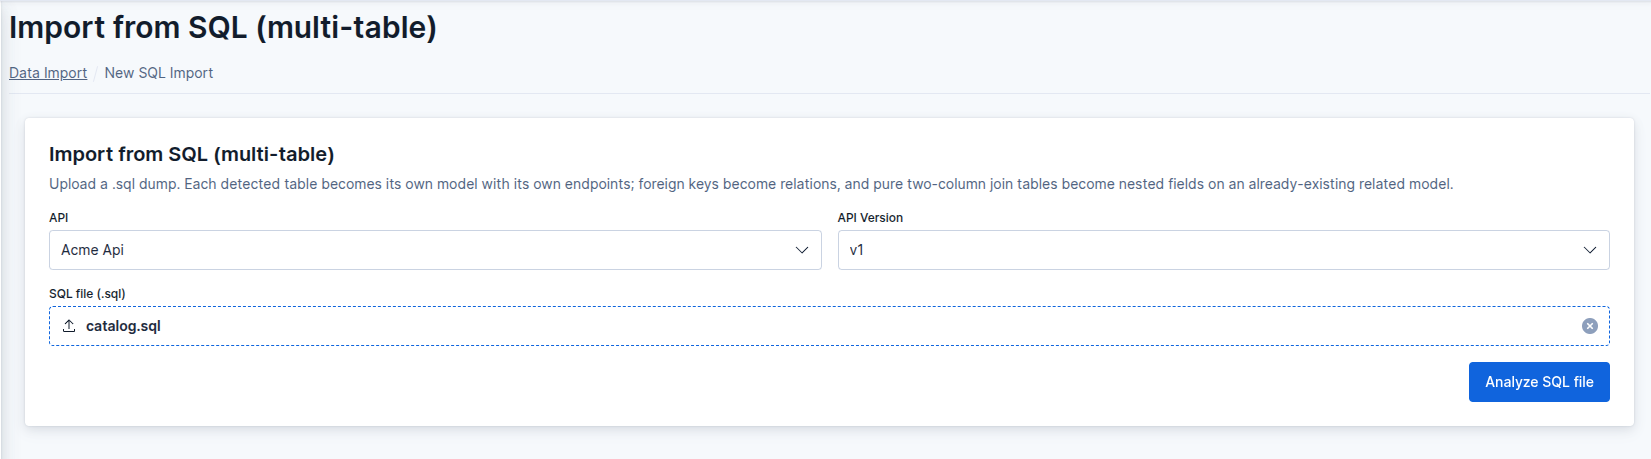Click the Import from SQL card heading

pos(191,154)
